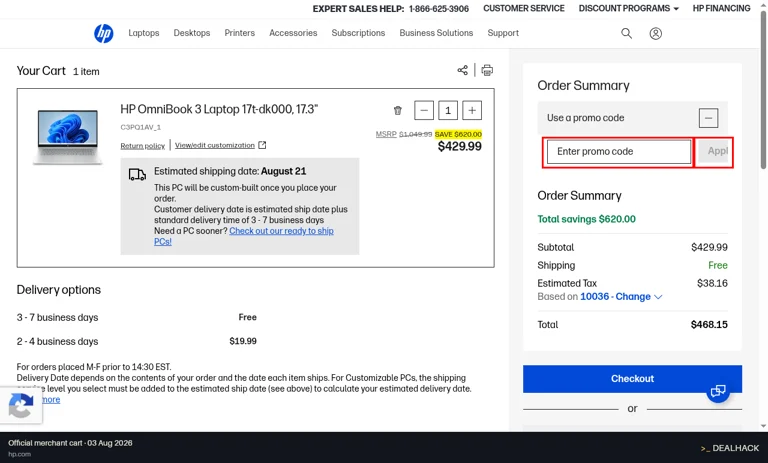768x463 pixels.
Task: Click the DEALHACK label in footer
Action: 730,448
